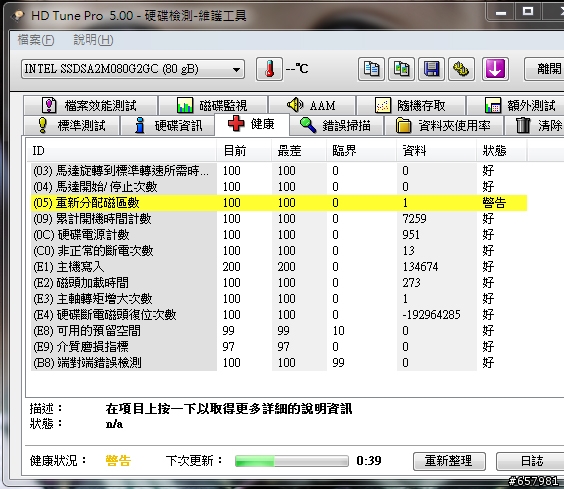Select the (03) 馬達旋轉到標準轉速所需時 row
The height and width of the screenshot is (489, 564).
point(279,171)
